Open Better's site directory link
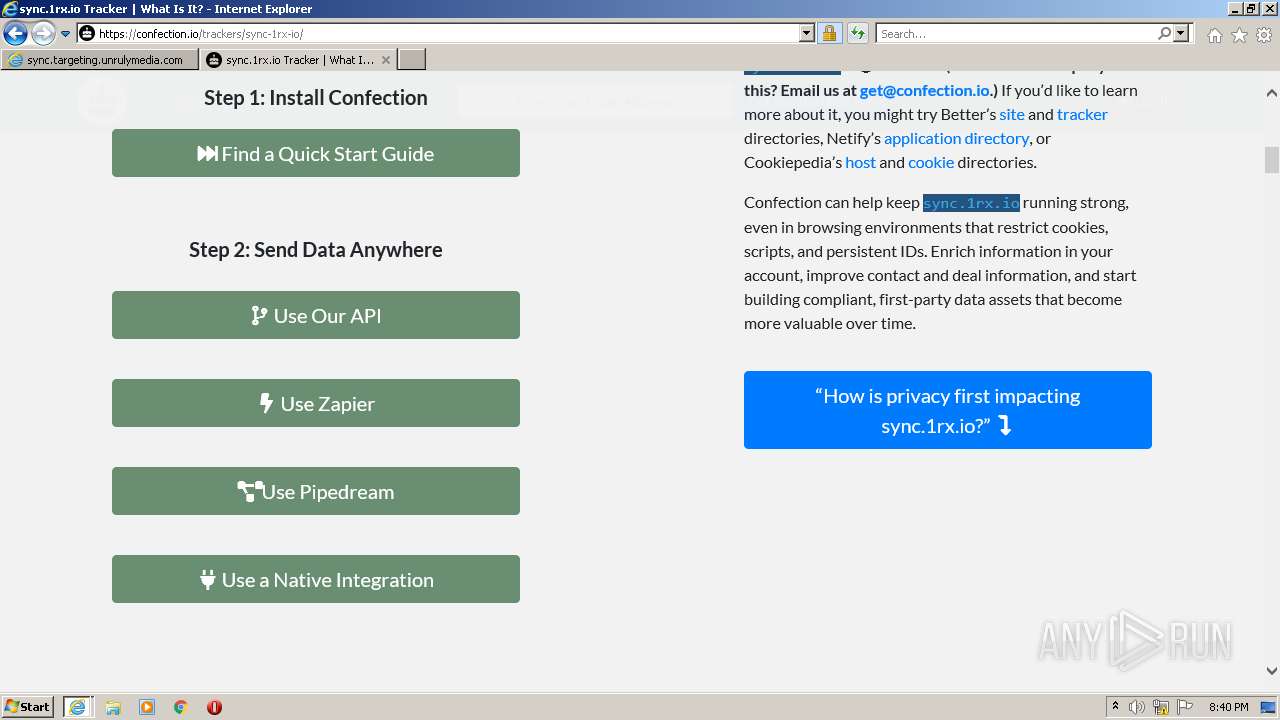 pyautogui.click(x=1012, y=114)
